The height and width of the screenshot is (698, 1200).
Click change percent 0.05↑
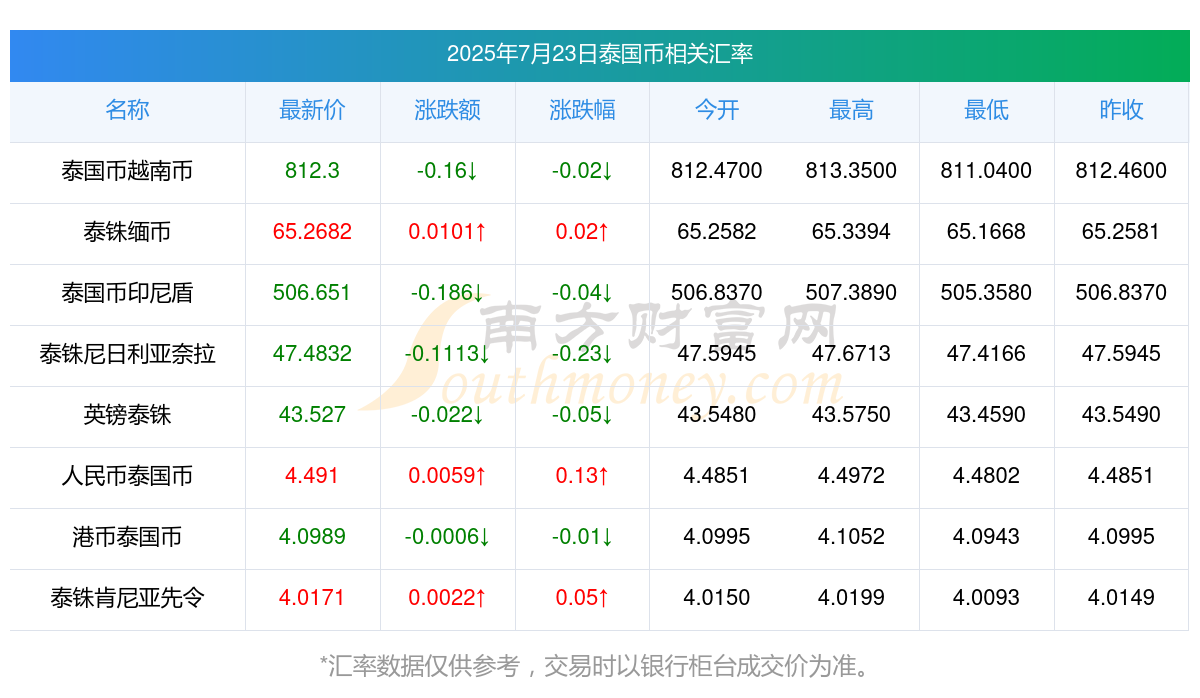click(582, 598)
